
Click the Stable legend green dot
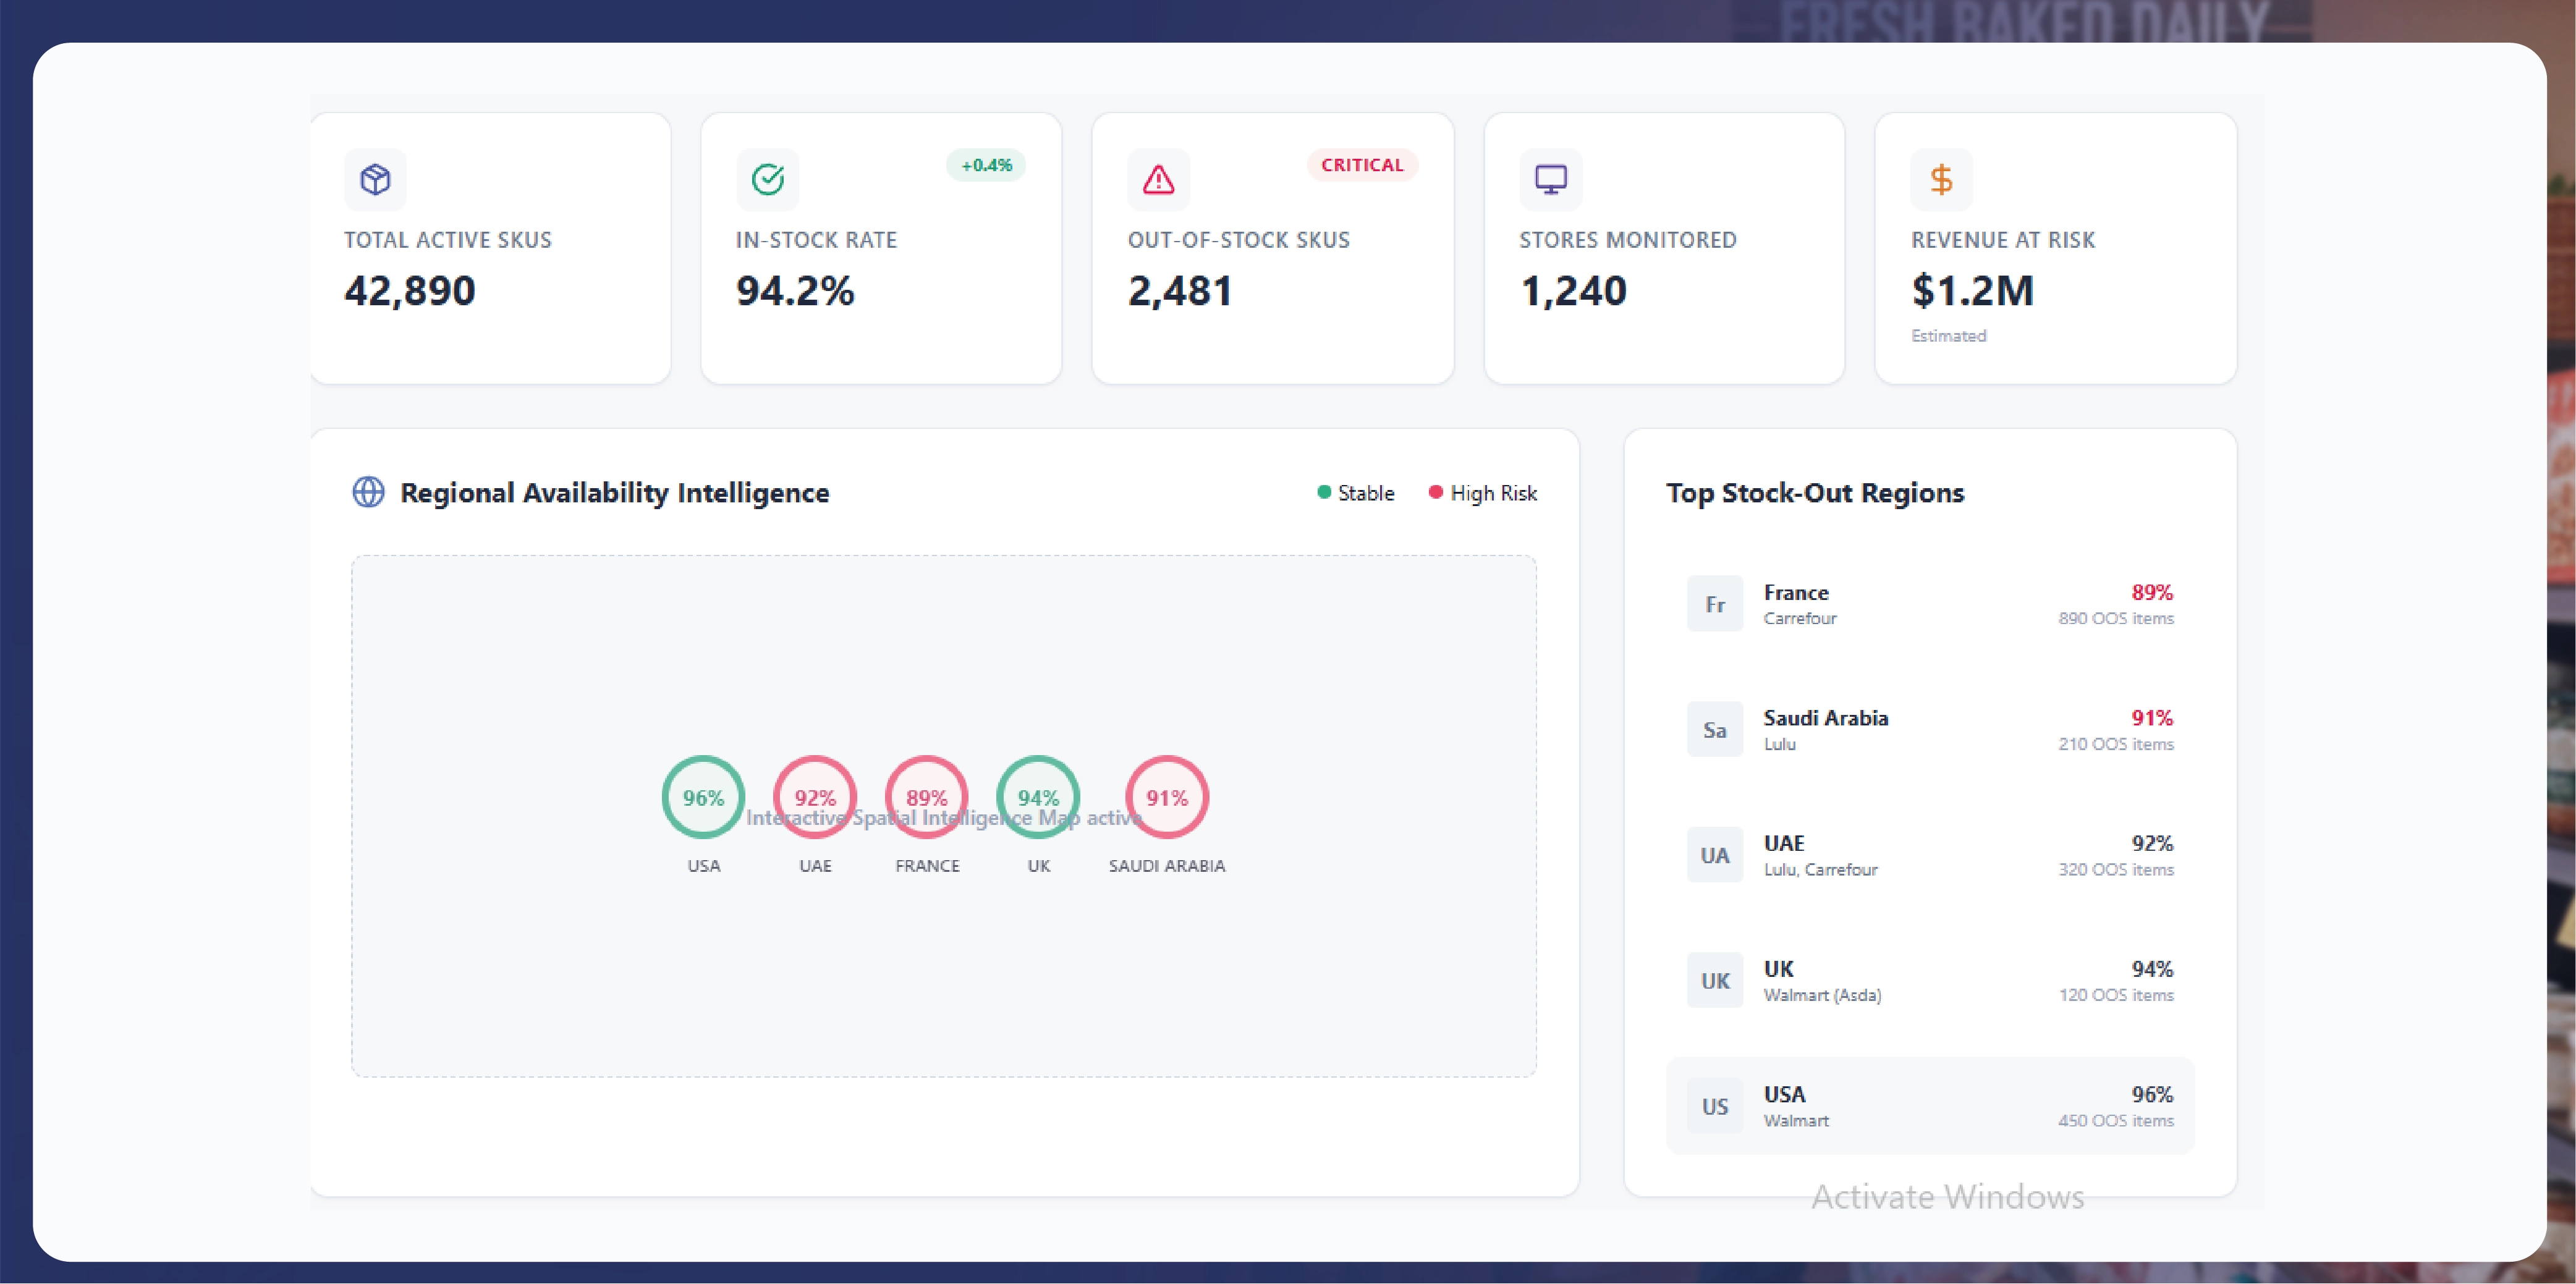(1323, 492)
